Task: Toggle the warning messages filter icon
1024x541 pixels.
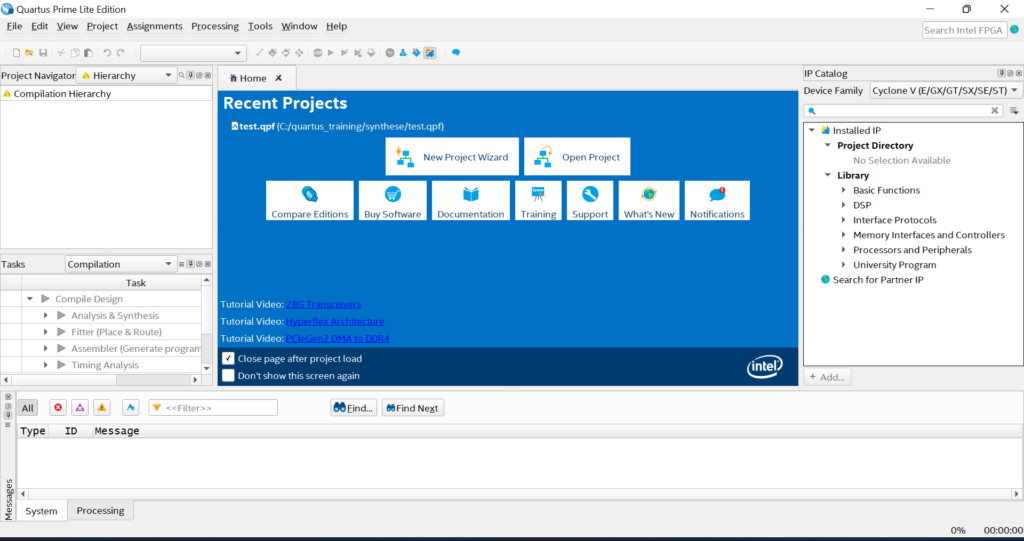Action: coord(101,408)
